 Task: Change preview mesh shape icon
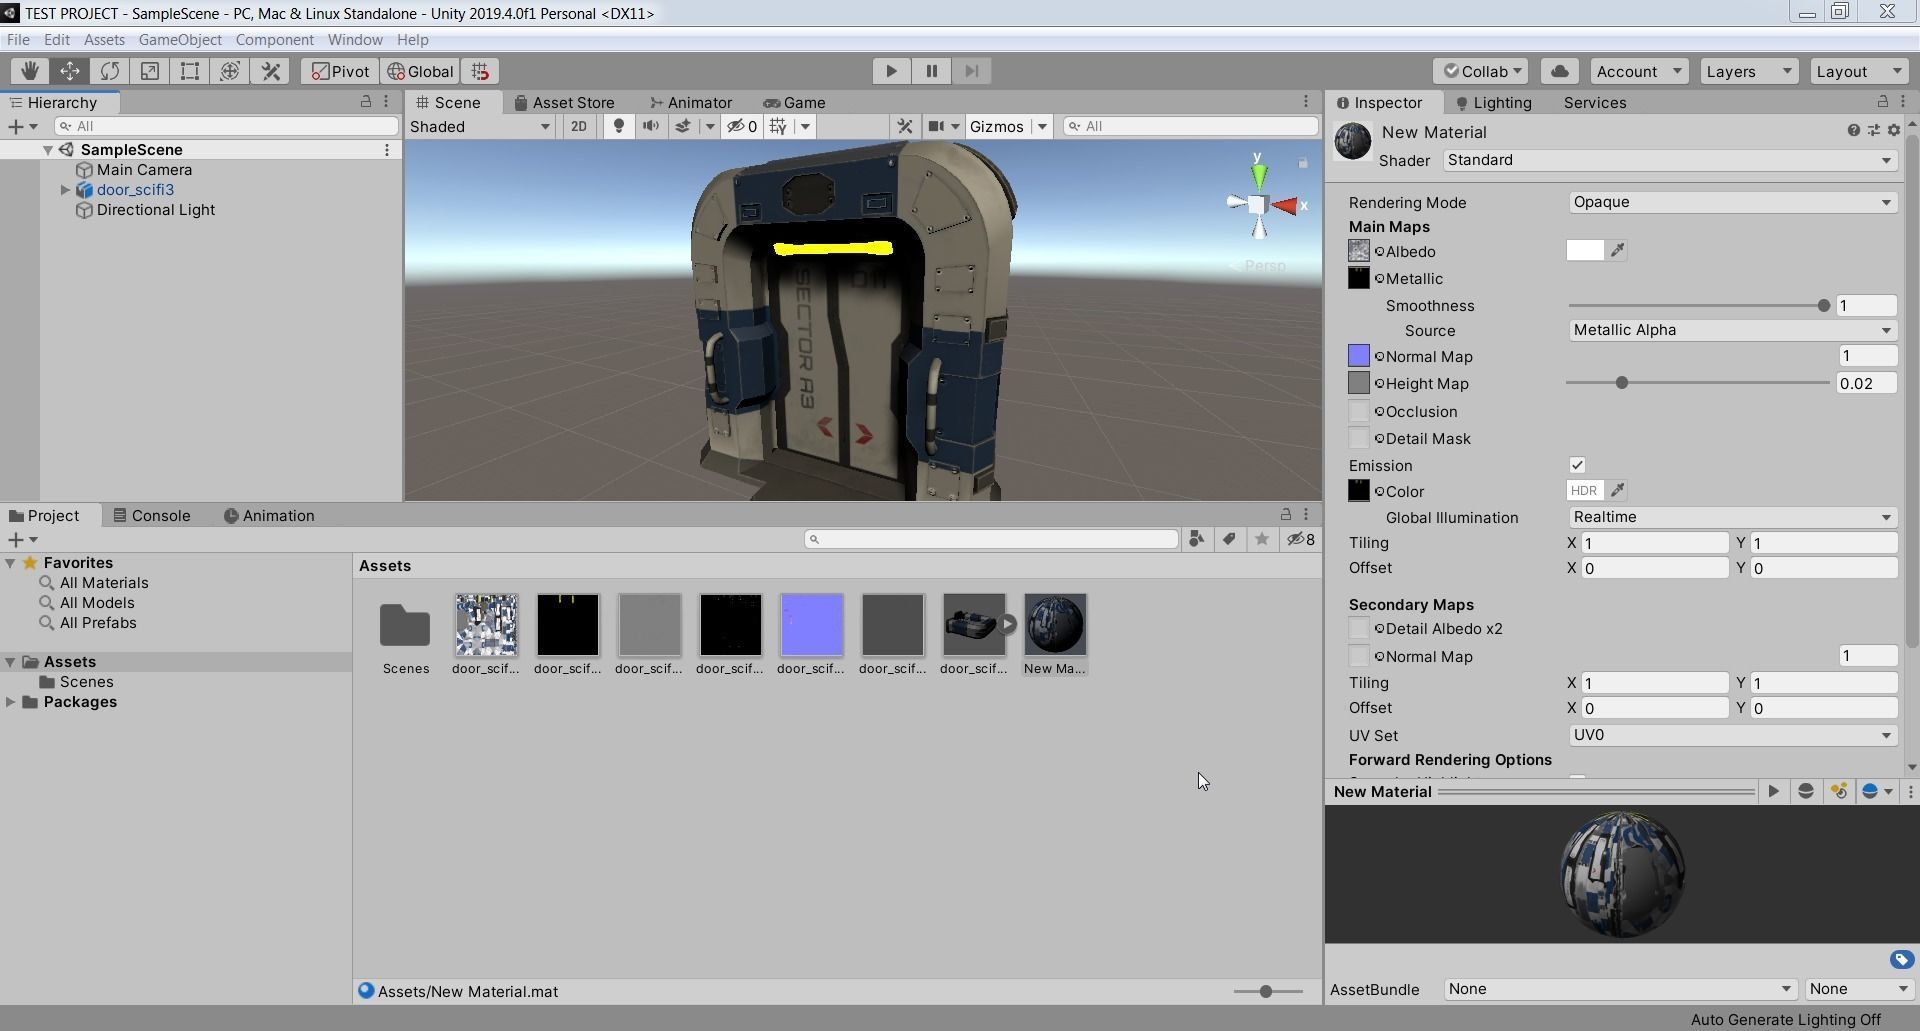(1806, 792)
